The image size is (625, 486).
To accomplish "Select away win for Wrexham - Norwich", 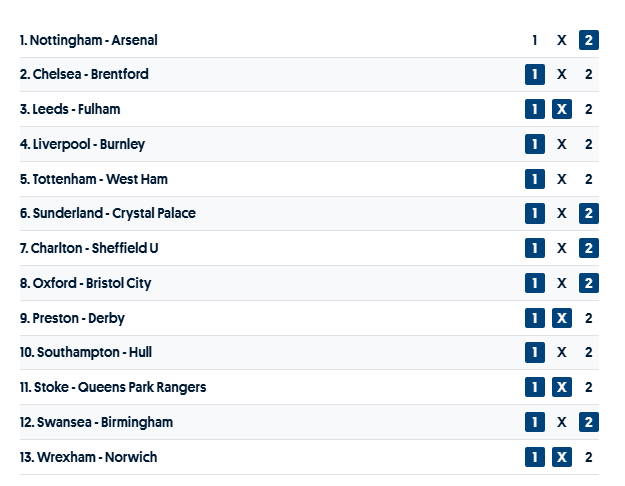I will (x=589, y=457).
